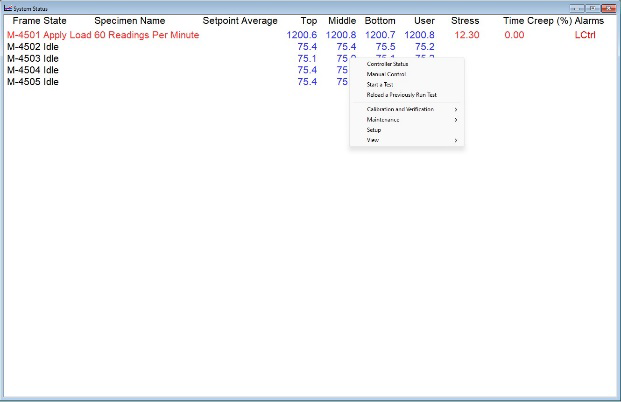Click the LCtrl alarm indicator

585,35
